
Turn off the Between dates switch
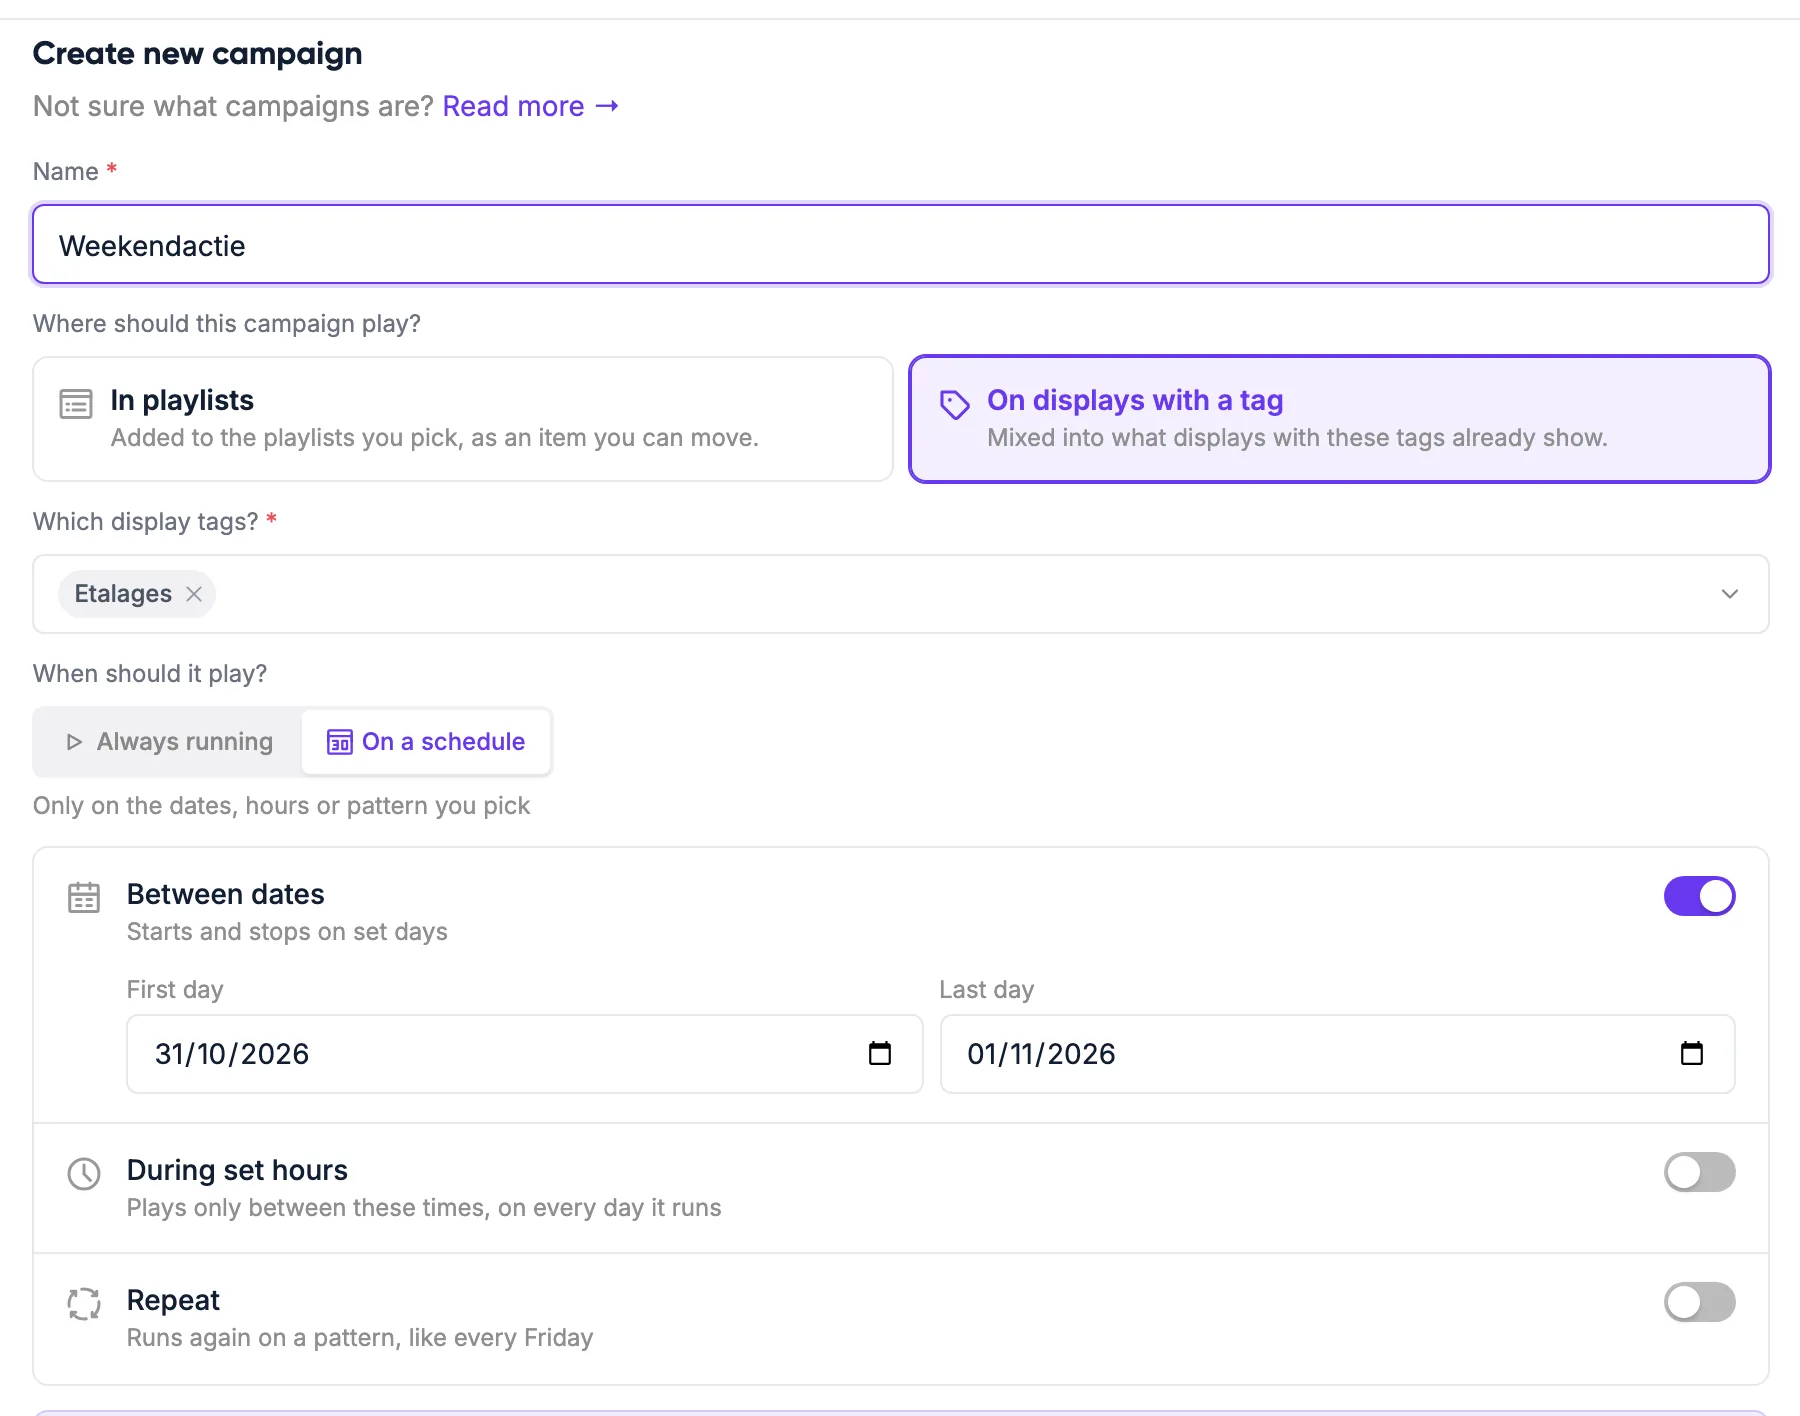click(x=1699, y=896)
